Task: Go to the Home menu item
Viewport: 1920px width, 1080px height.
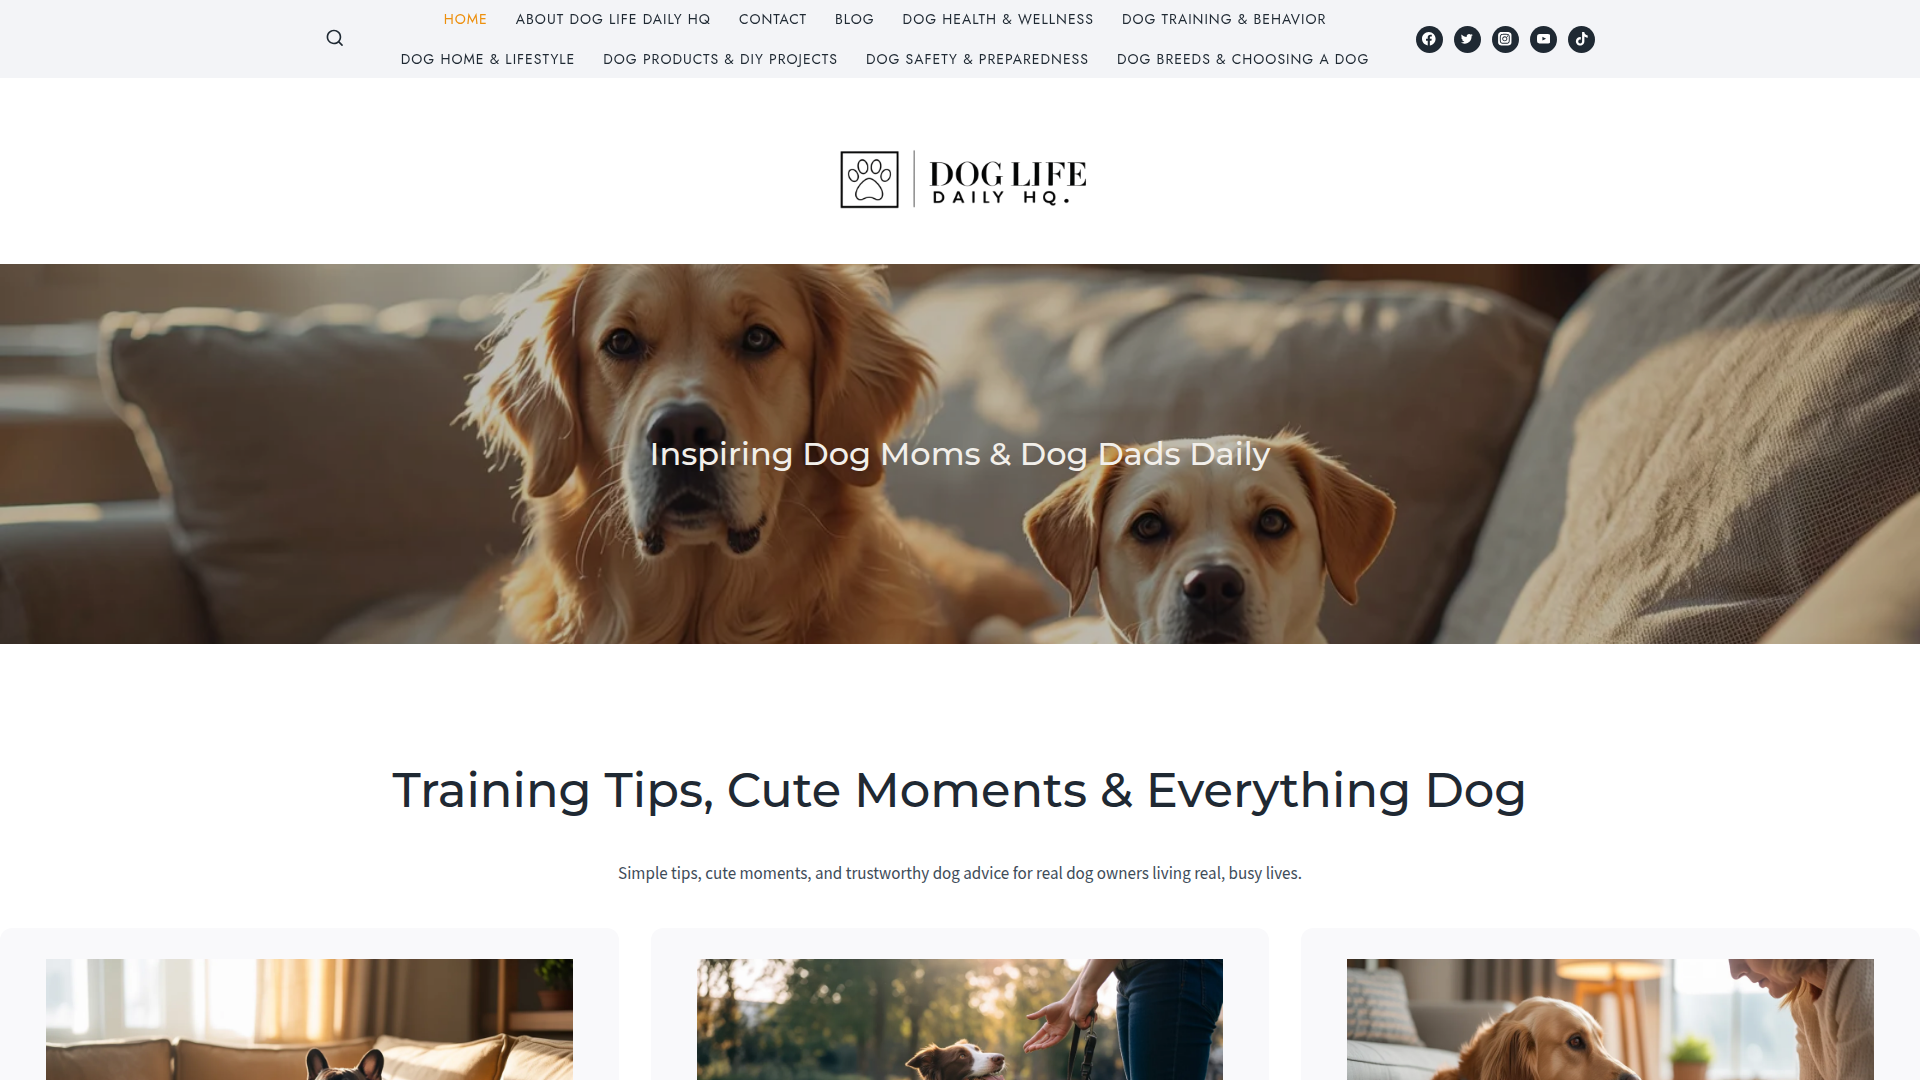Action: (465, 19)
